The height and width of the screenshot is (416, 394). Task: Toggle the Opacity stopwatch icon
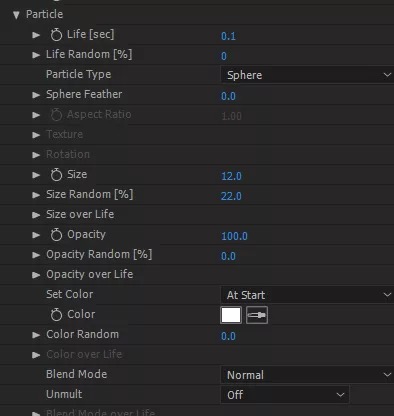click(x=56, y=235)
